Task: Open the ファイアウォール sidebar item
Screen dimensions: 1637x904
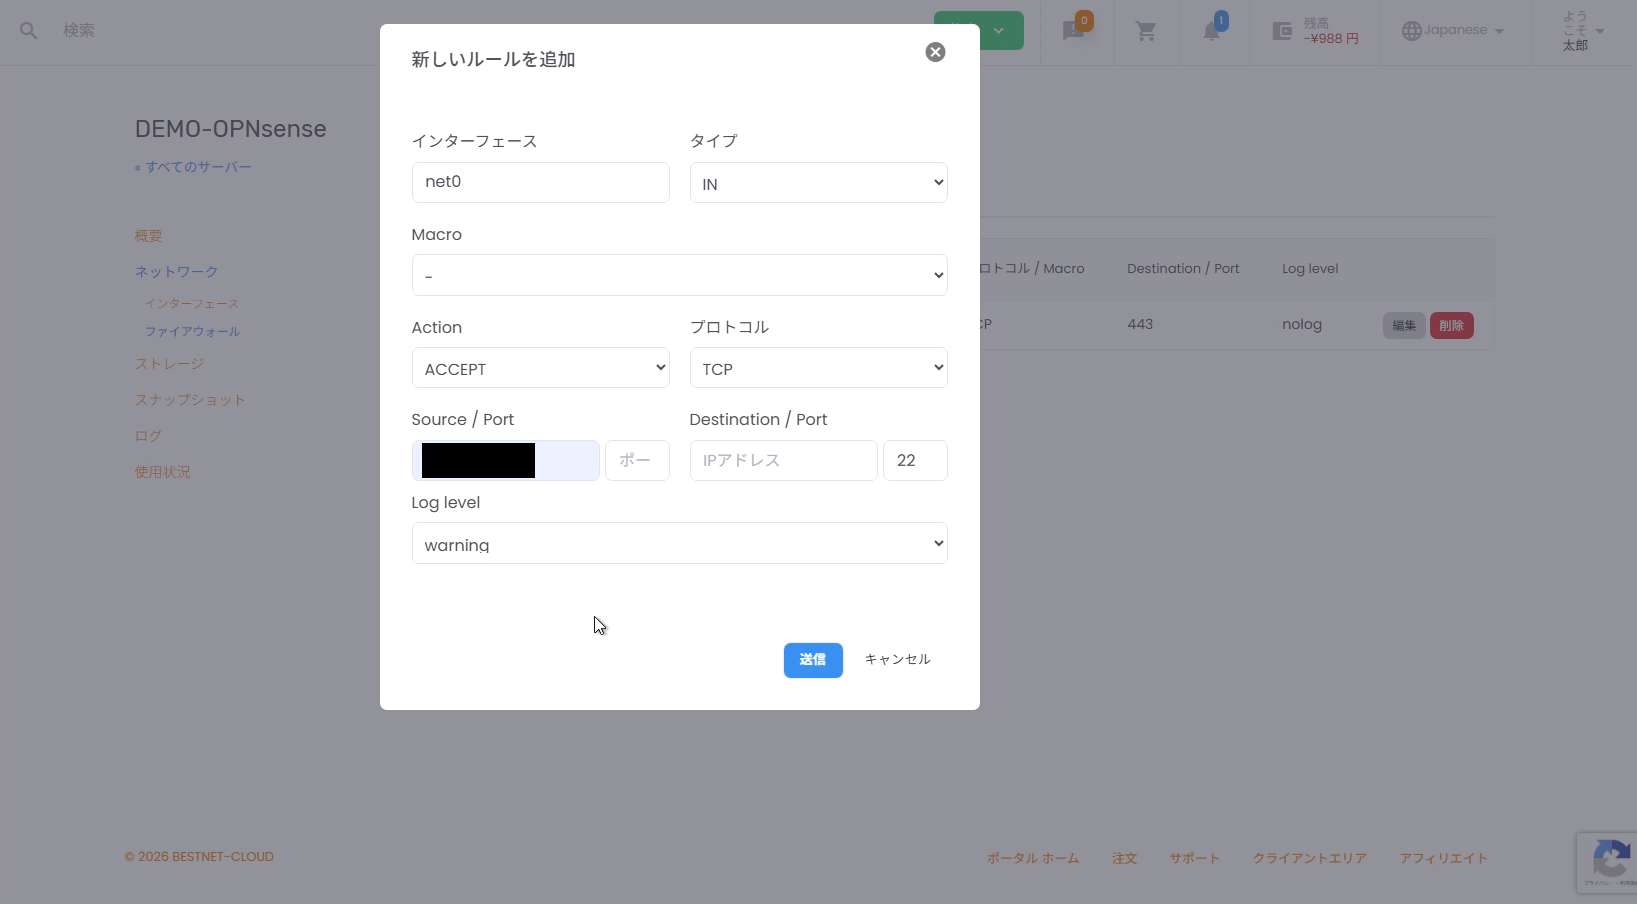Action: pos(192,331)
